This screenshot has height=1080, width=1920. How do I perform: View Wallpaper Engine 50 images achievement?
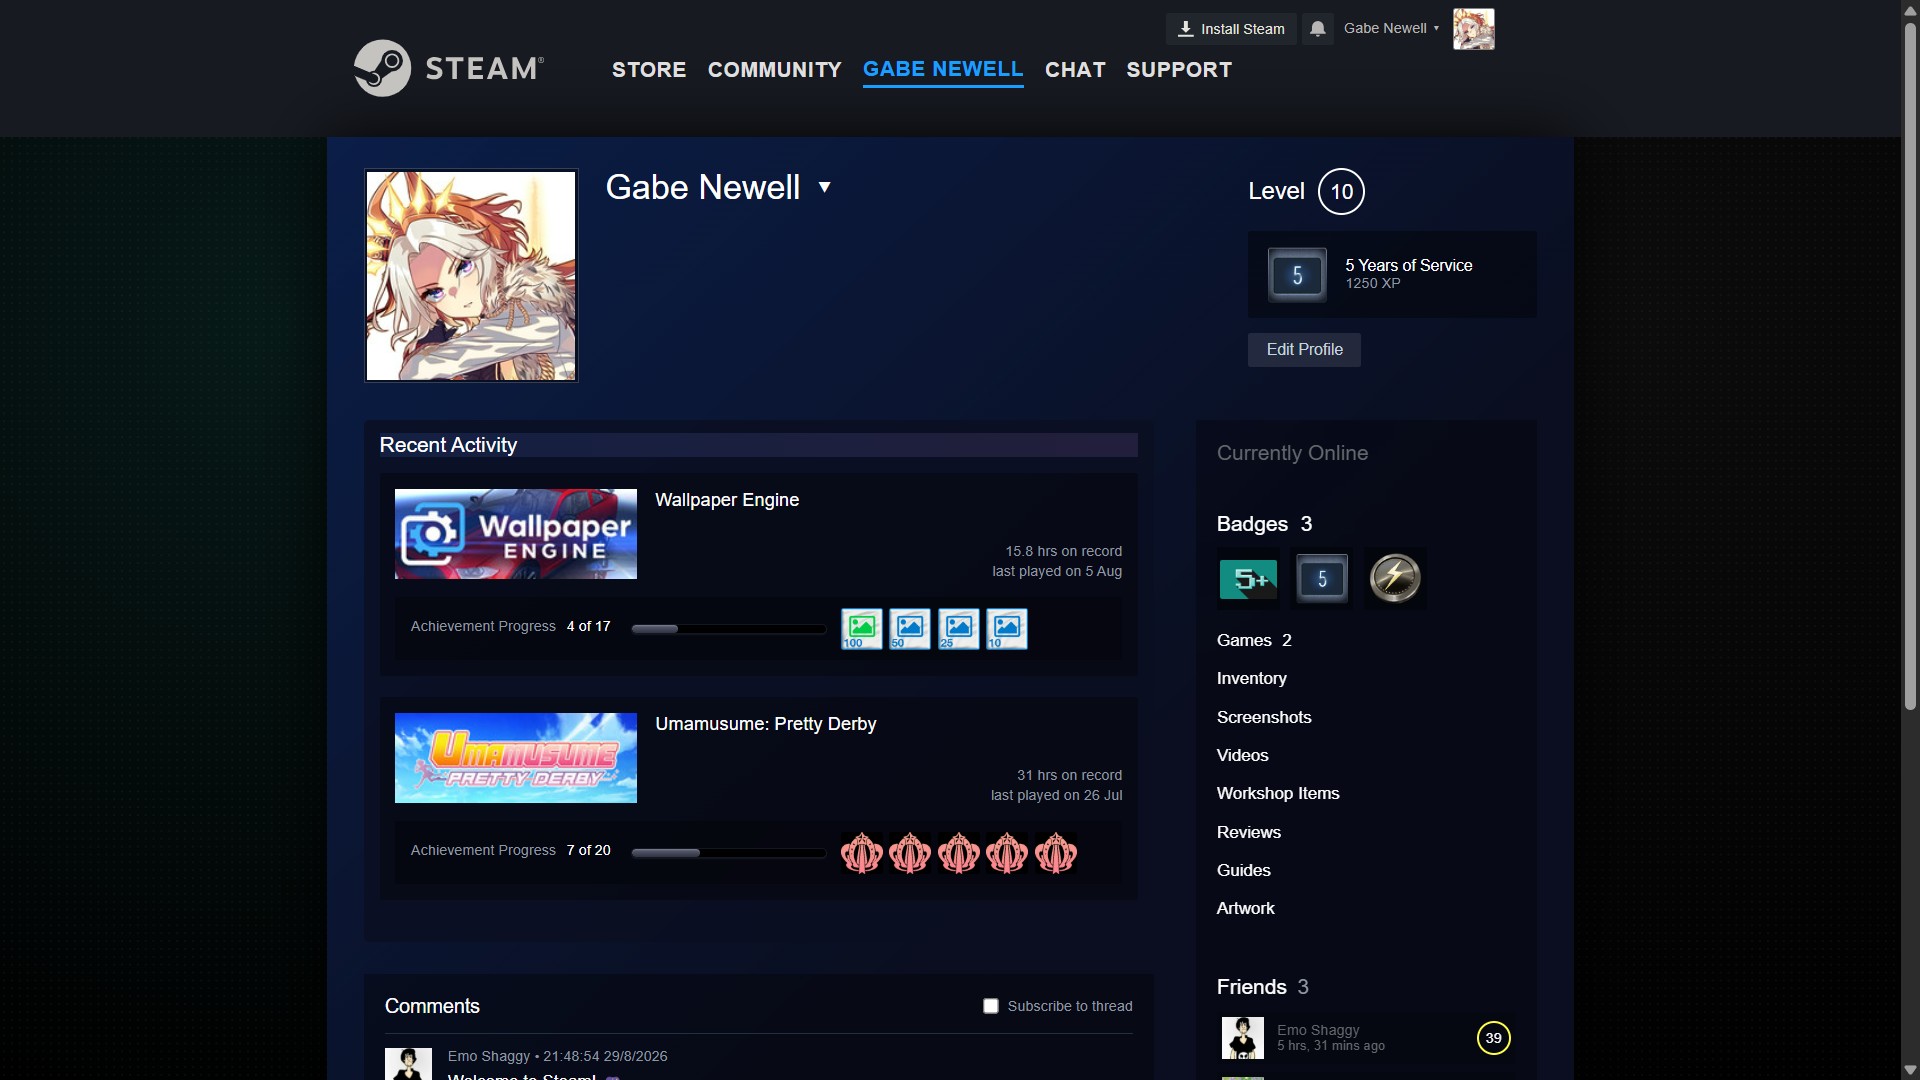(910, 629)
